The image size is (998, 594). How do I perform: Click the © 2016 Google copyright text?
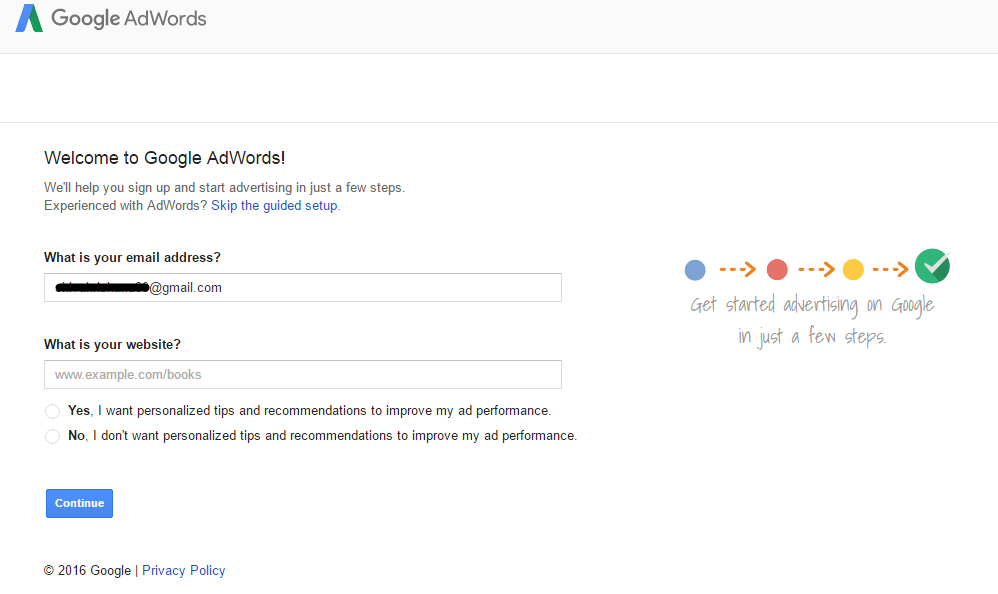[87, 571]
